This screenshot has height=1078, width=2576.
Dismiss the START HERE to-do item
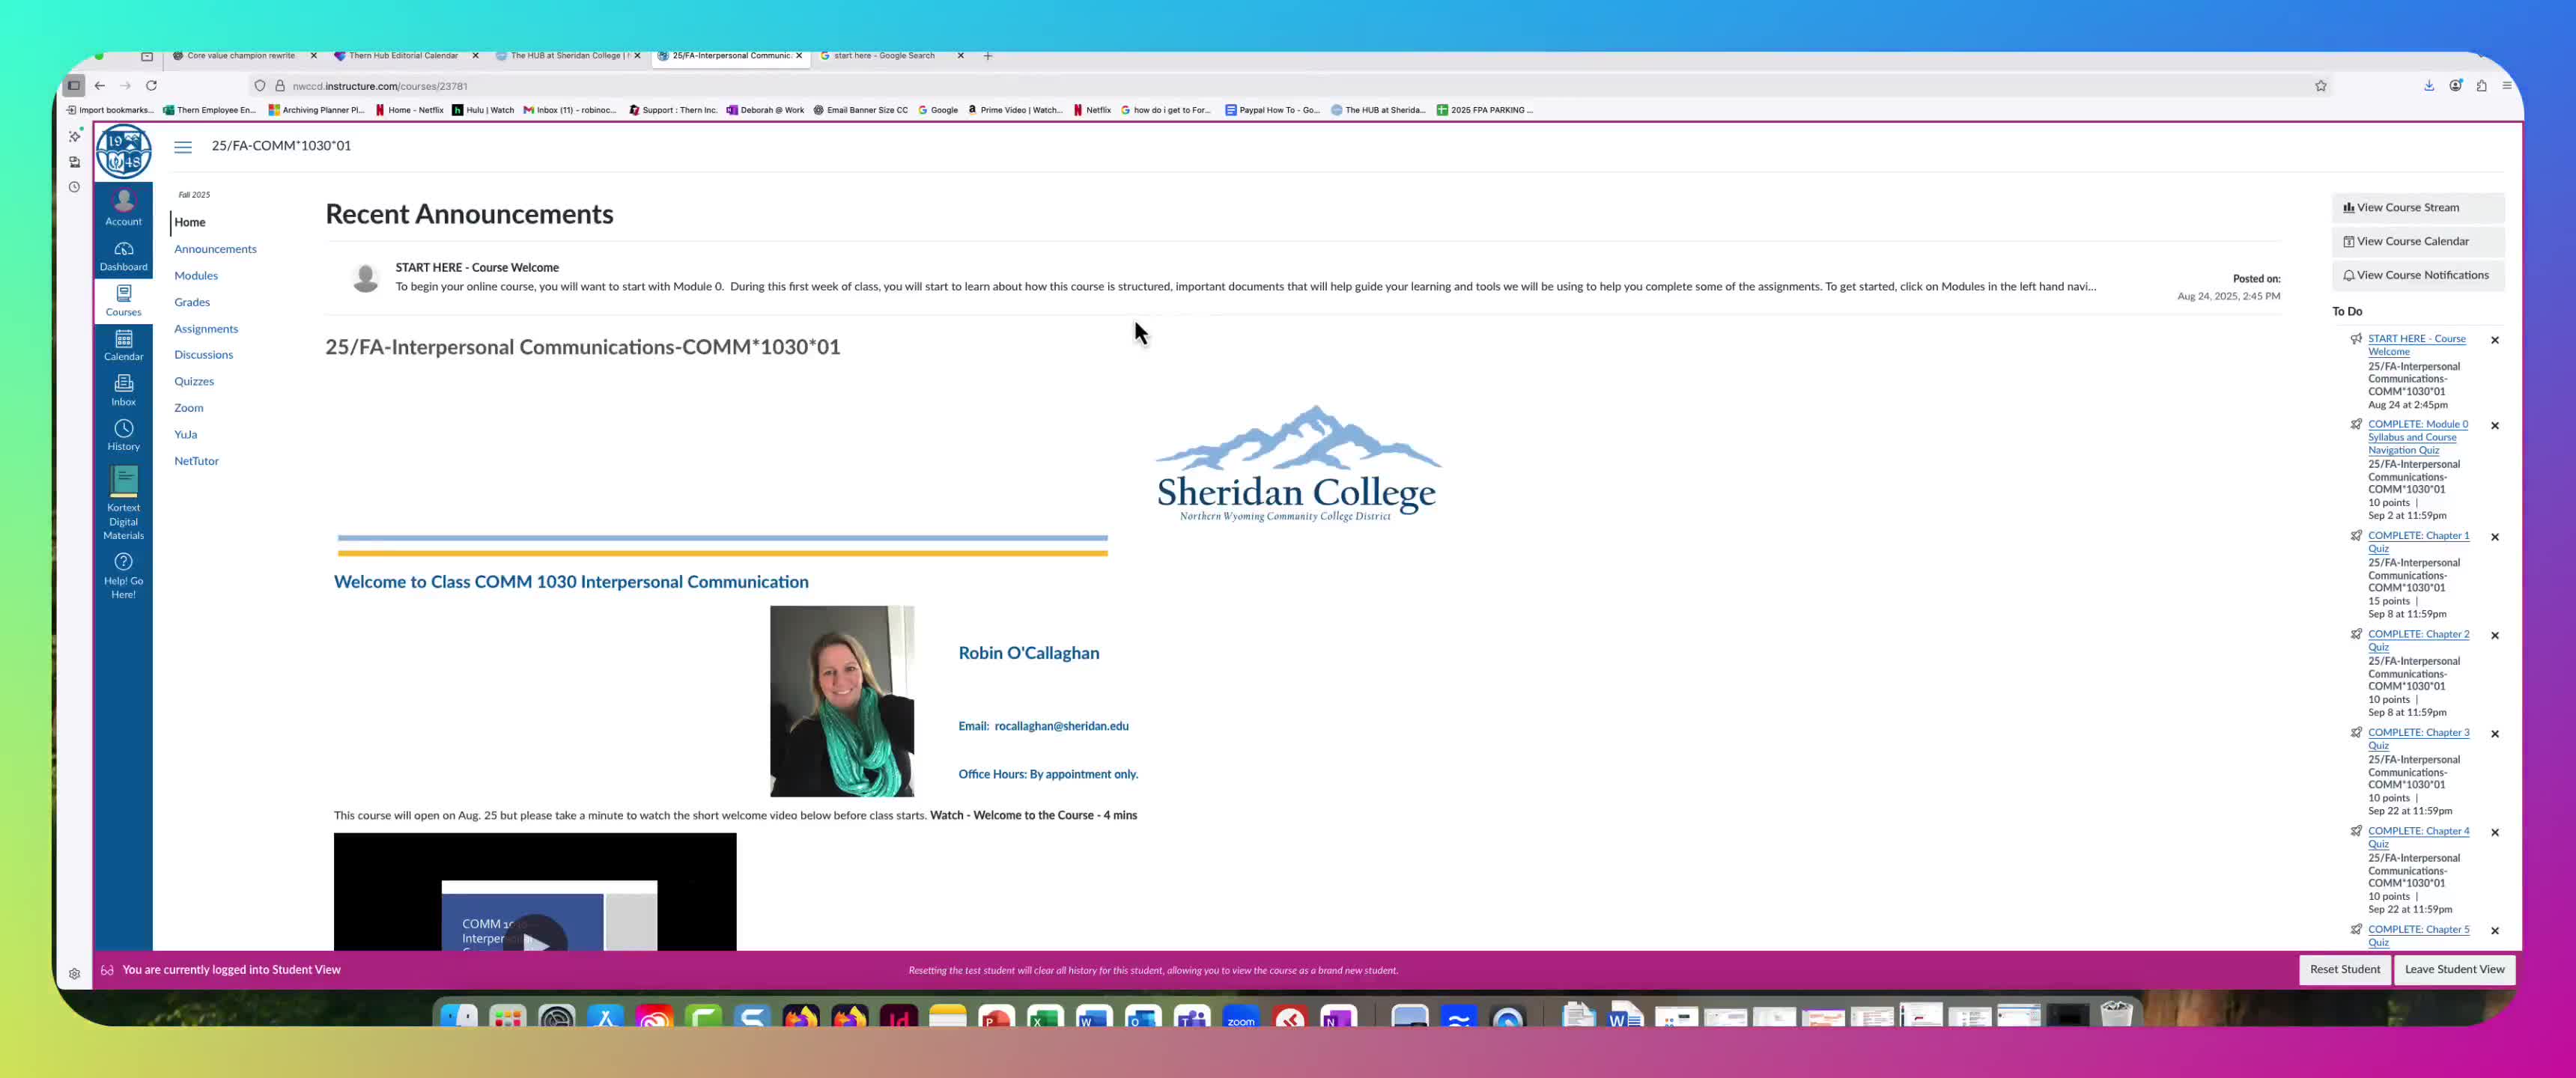(2494, 340)
